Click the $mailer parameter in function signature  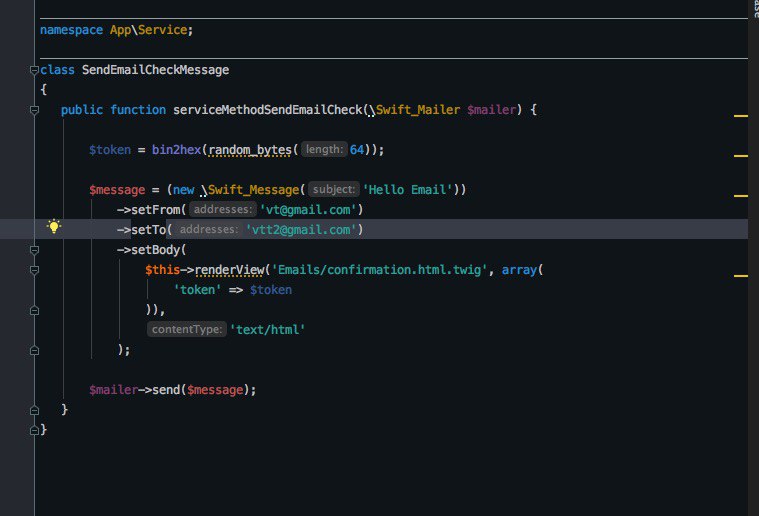[x=491, y=110]
